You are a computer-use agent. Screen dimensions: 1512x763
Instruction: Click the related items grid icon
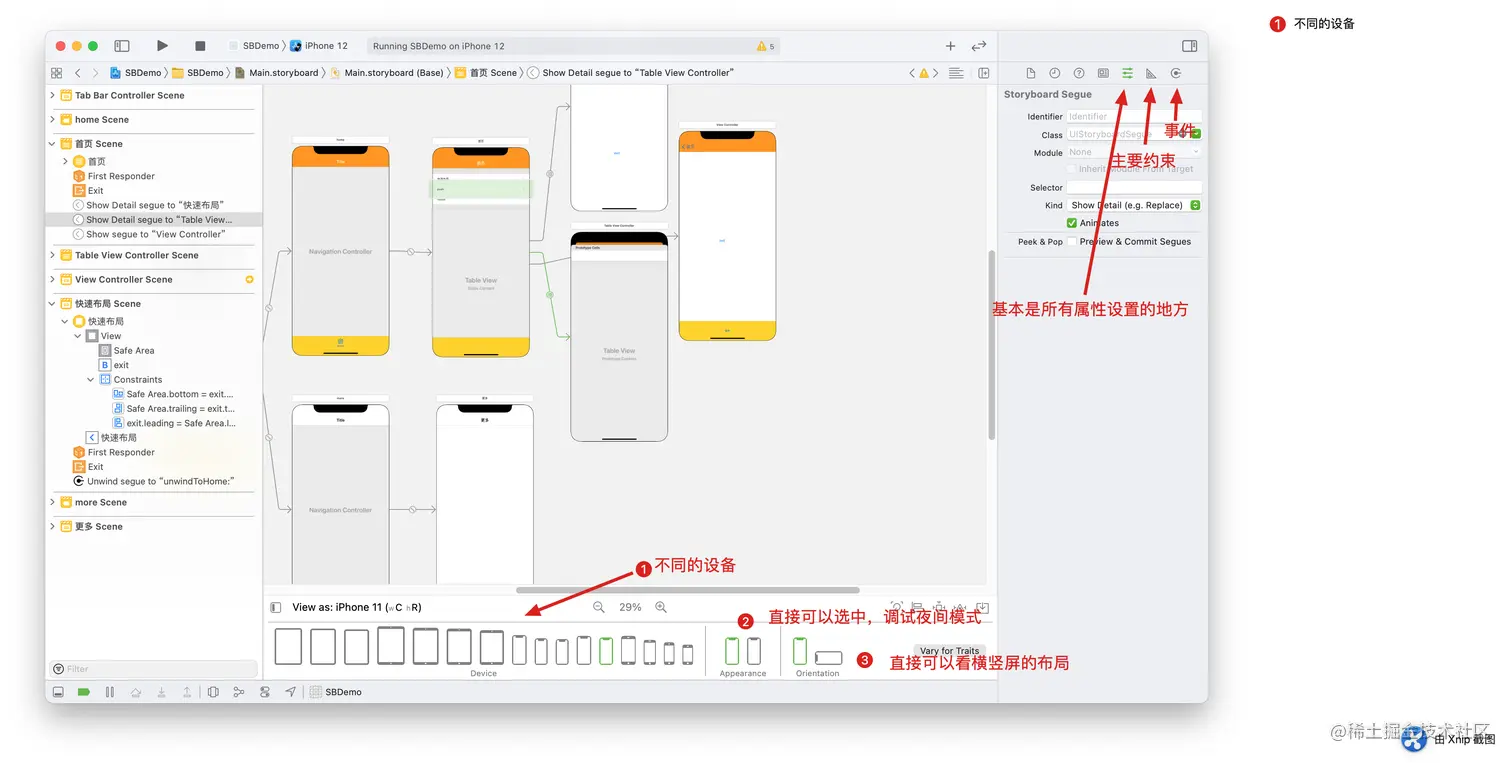[x=56, y=73]
